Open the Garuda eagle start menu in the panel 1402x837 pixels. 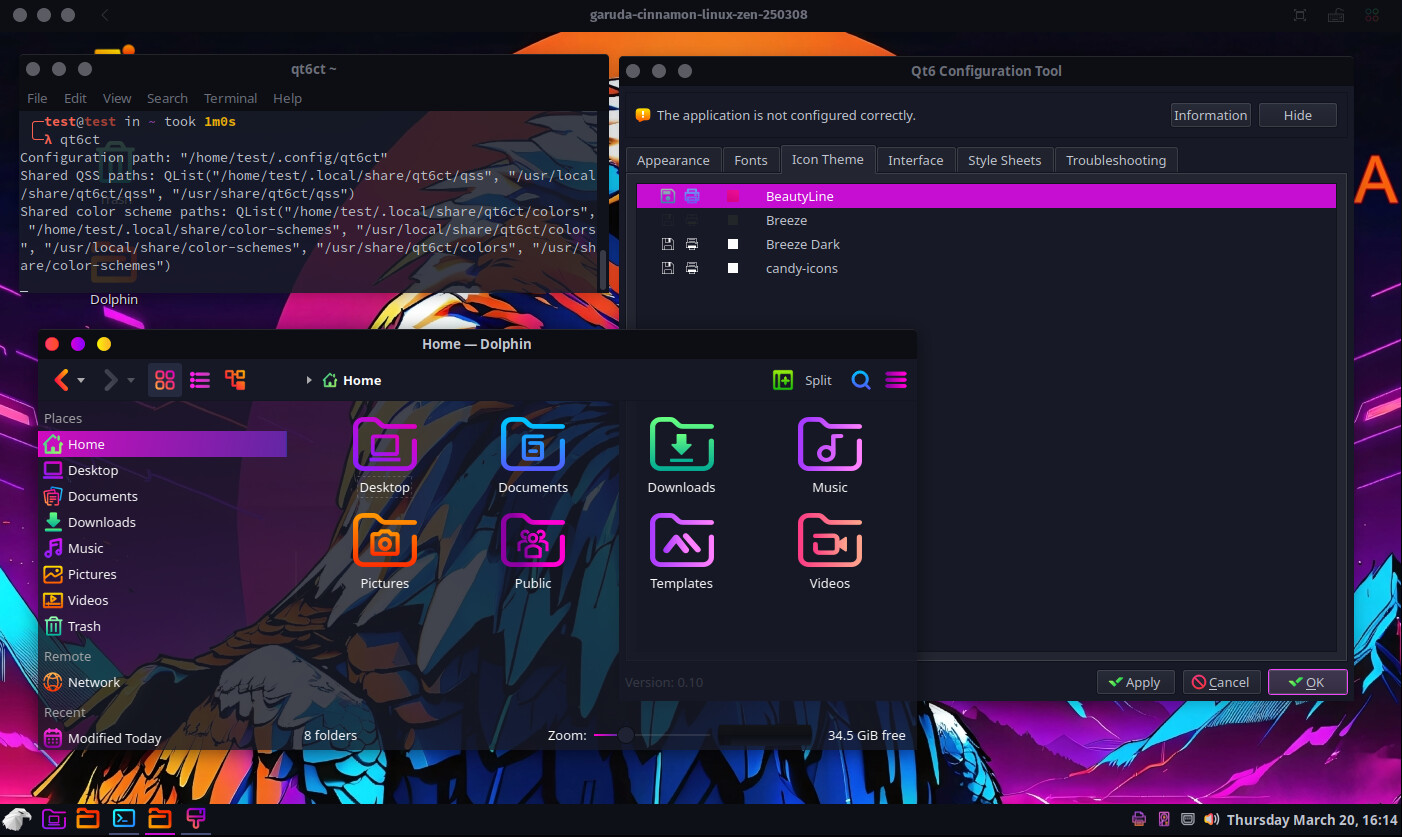[x=17, y=819]
